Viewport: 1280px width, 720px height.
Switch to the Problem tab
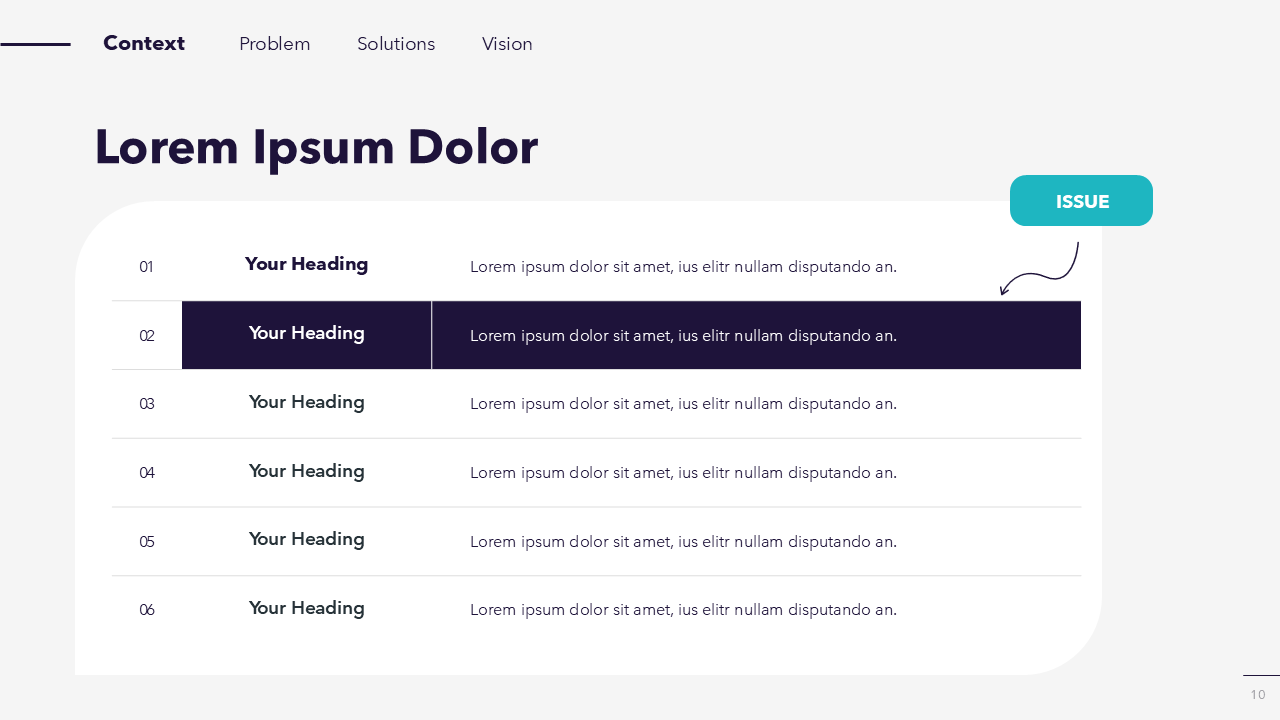275,44
